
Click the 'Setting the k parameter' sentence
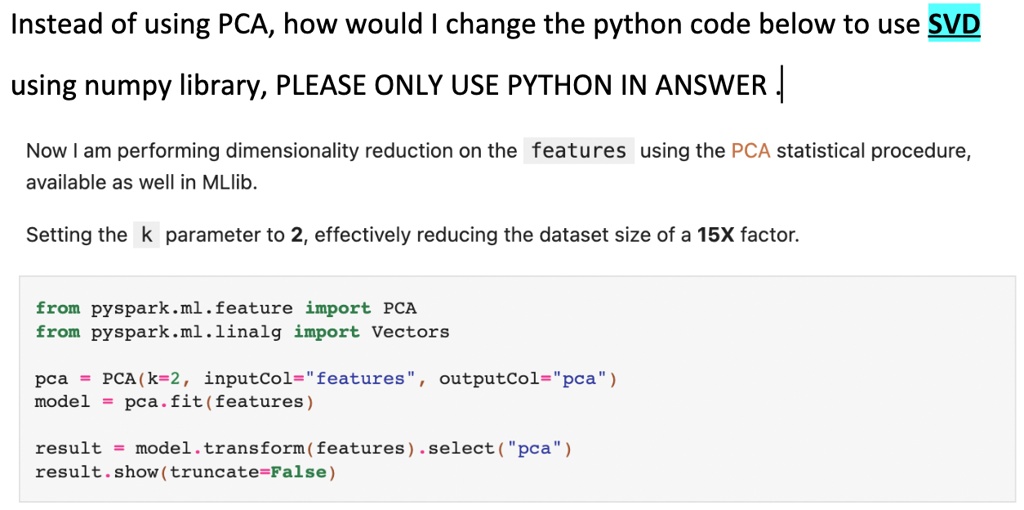click(413, 234)
